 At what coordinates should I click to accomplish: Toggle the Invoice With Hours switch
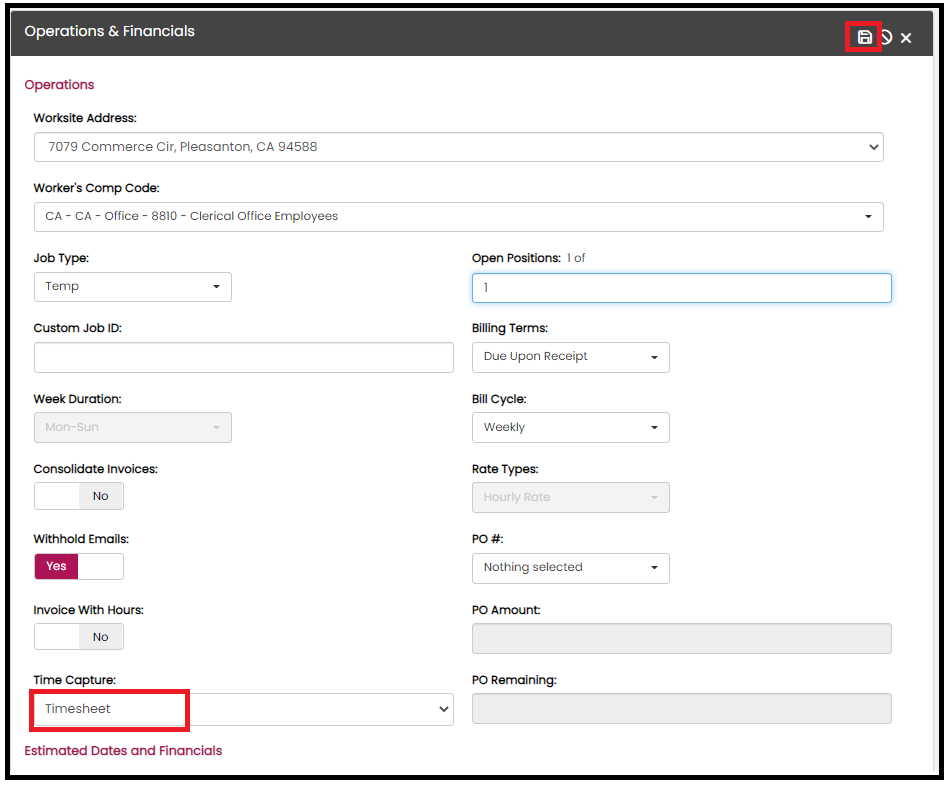(79, 637)
